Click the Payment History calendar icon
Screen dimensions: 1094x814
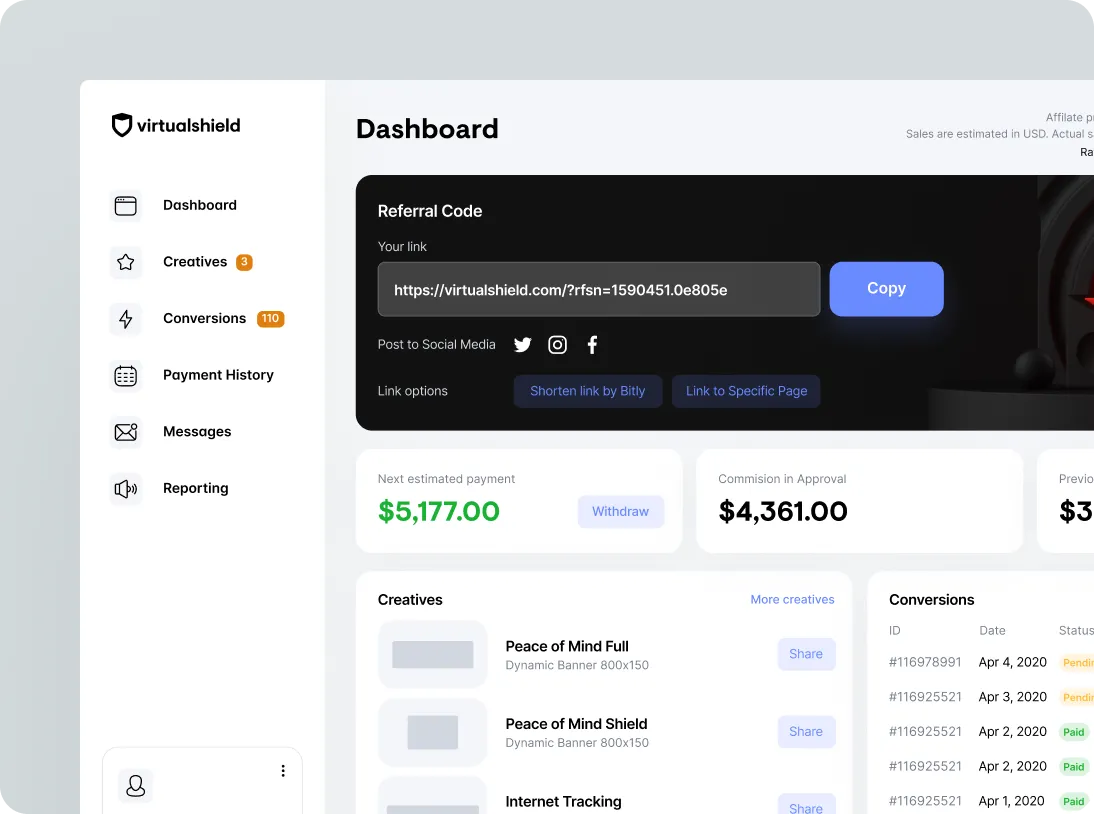coord(125,375)
